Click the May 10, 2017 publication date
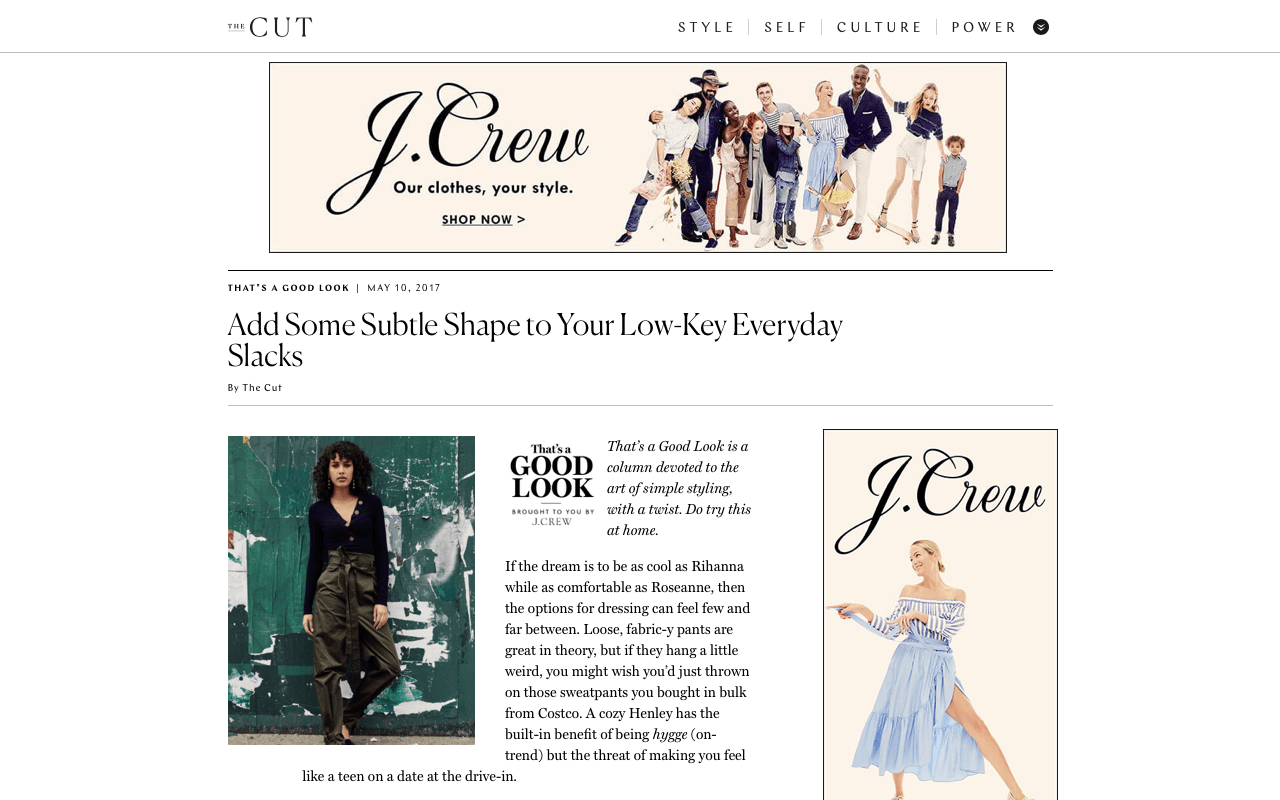This screenshot has height=800, width=1280. (x=404, y=288)
